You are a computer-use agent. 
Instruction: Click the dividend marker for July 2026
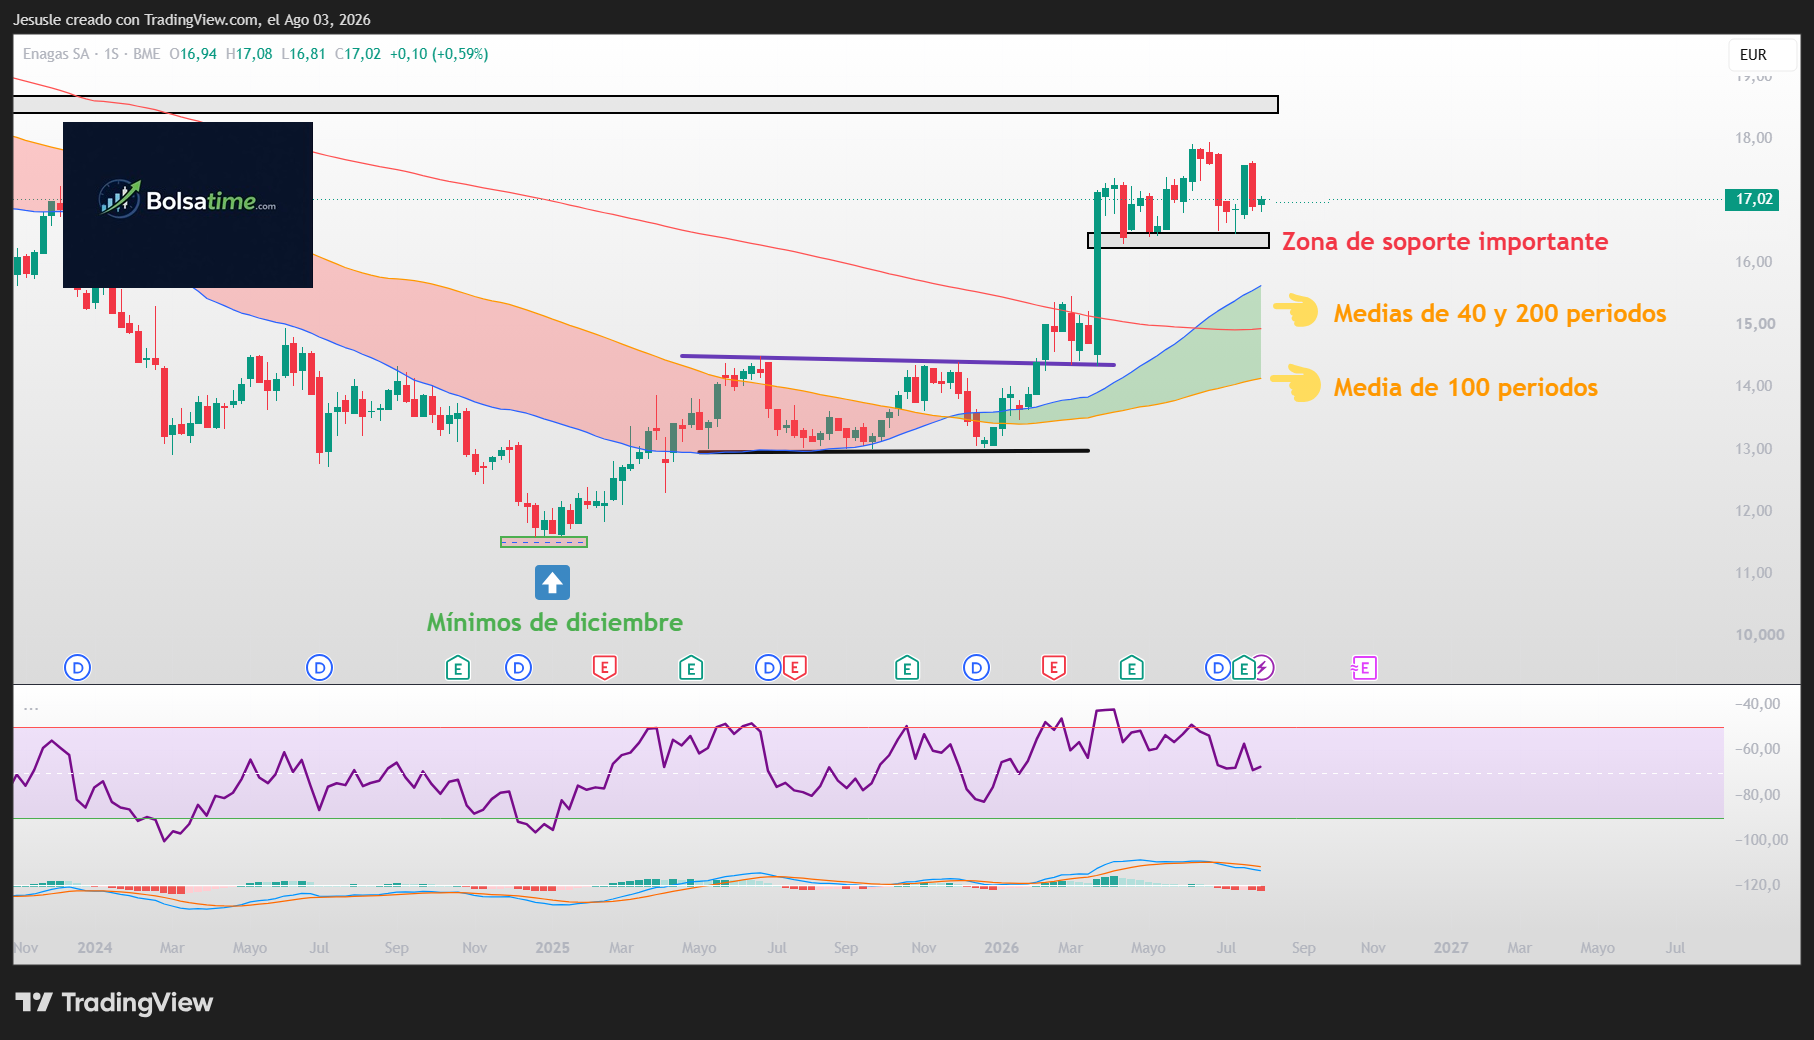tap(1218, 668)
